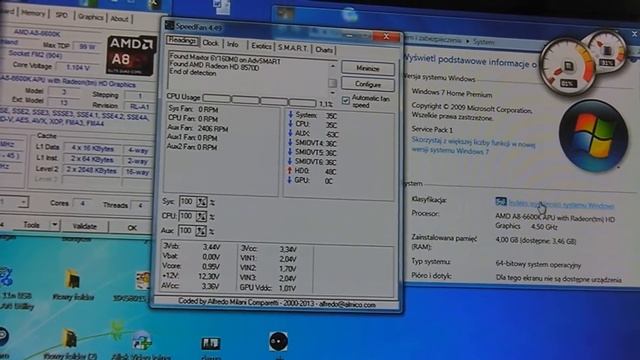The image size is (640, 360).
Task: Click the Aux Fan 2406 RPM reading
Action: point(198,128)
